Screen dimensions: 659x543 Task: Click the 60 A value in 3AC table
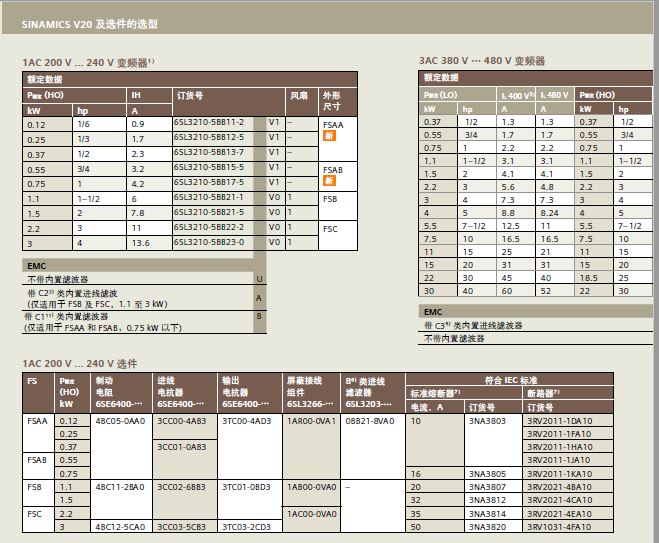506,291
